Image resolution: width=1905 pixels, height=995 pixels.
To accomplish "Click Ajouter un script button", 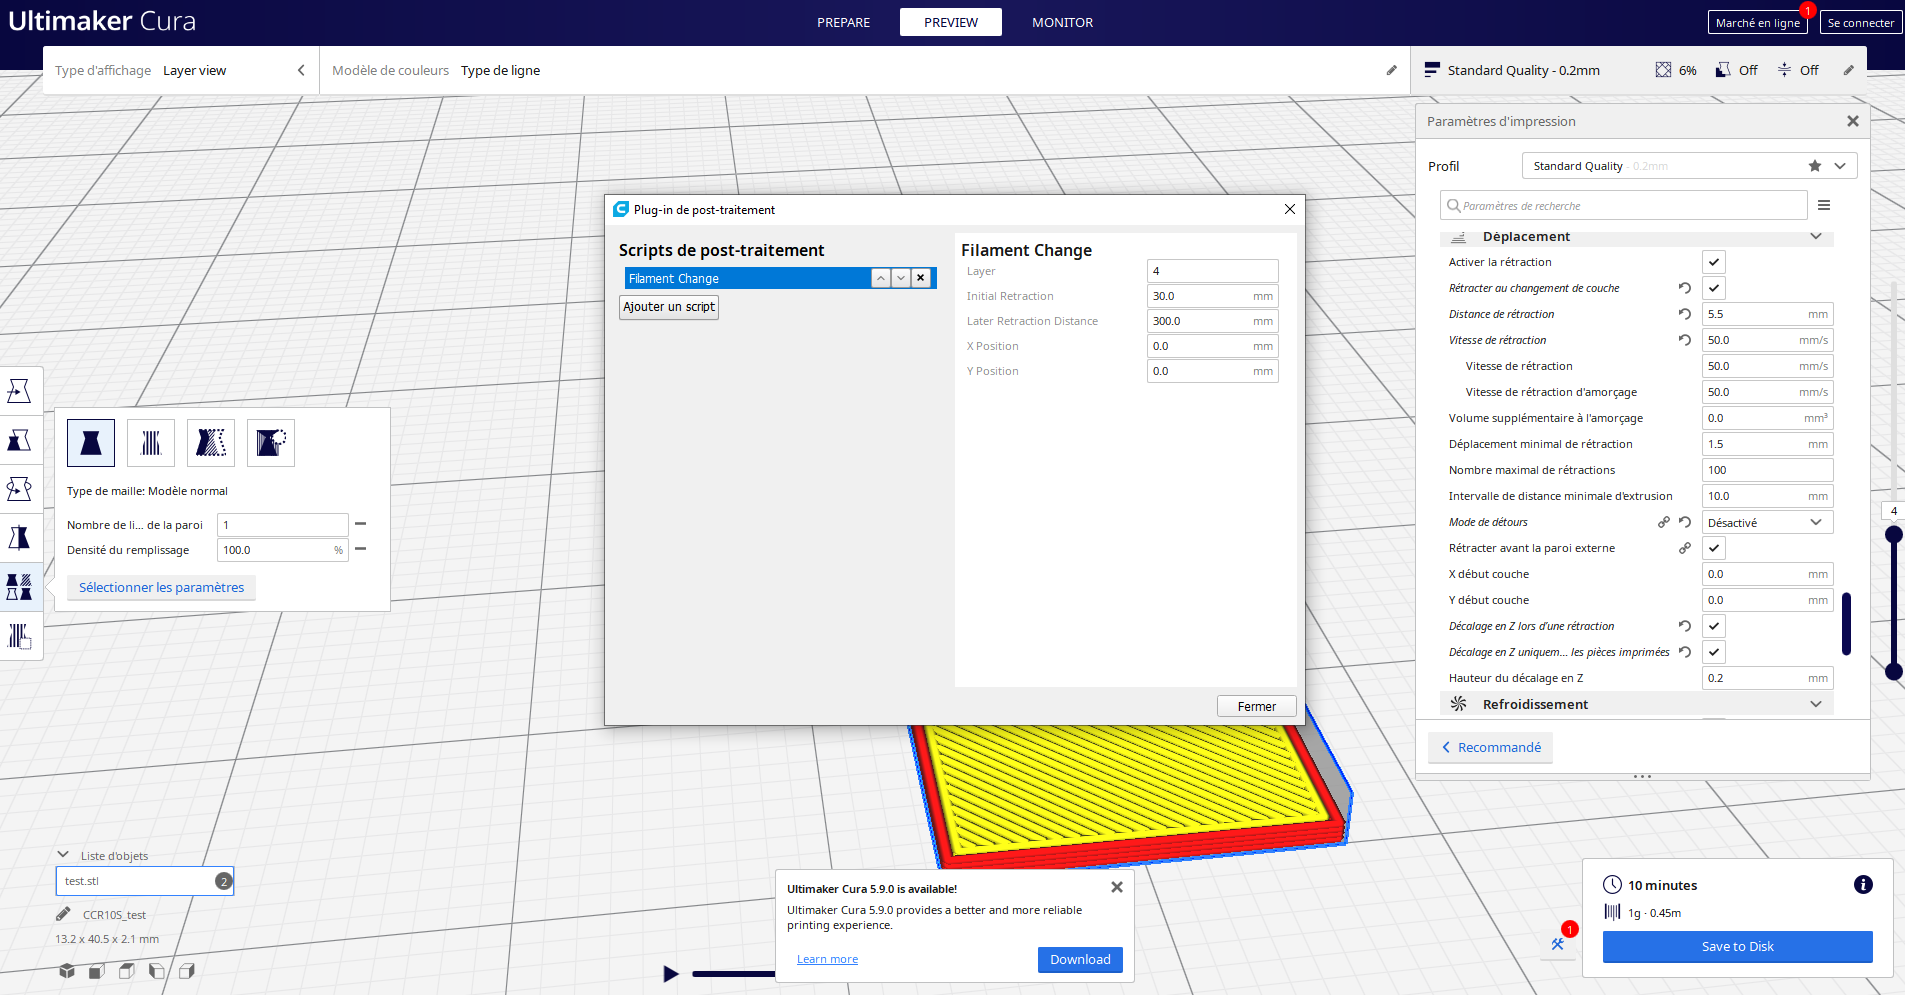I will (669, 307).
